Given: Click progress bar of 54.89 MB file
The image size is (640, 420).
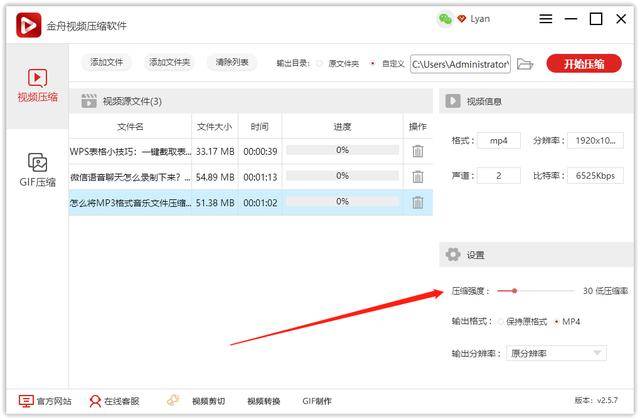Looking at the screenshot, I should pos(342,176).
